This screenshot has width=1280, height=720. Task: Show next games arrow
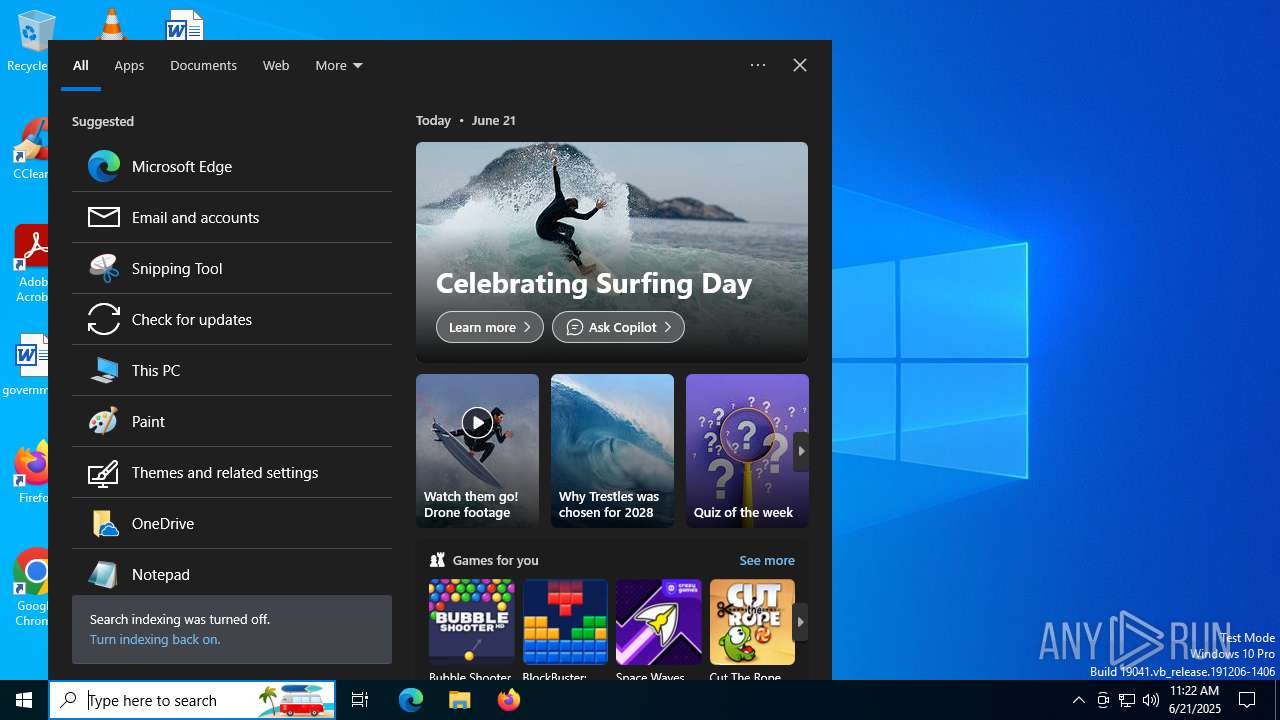(x=800, y=622)
